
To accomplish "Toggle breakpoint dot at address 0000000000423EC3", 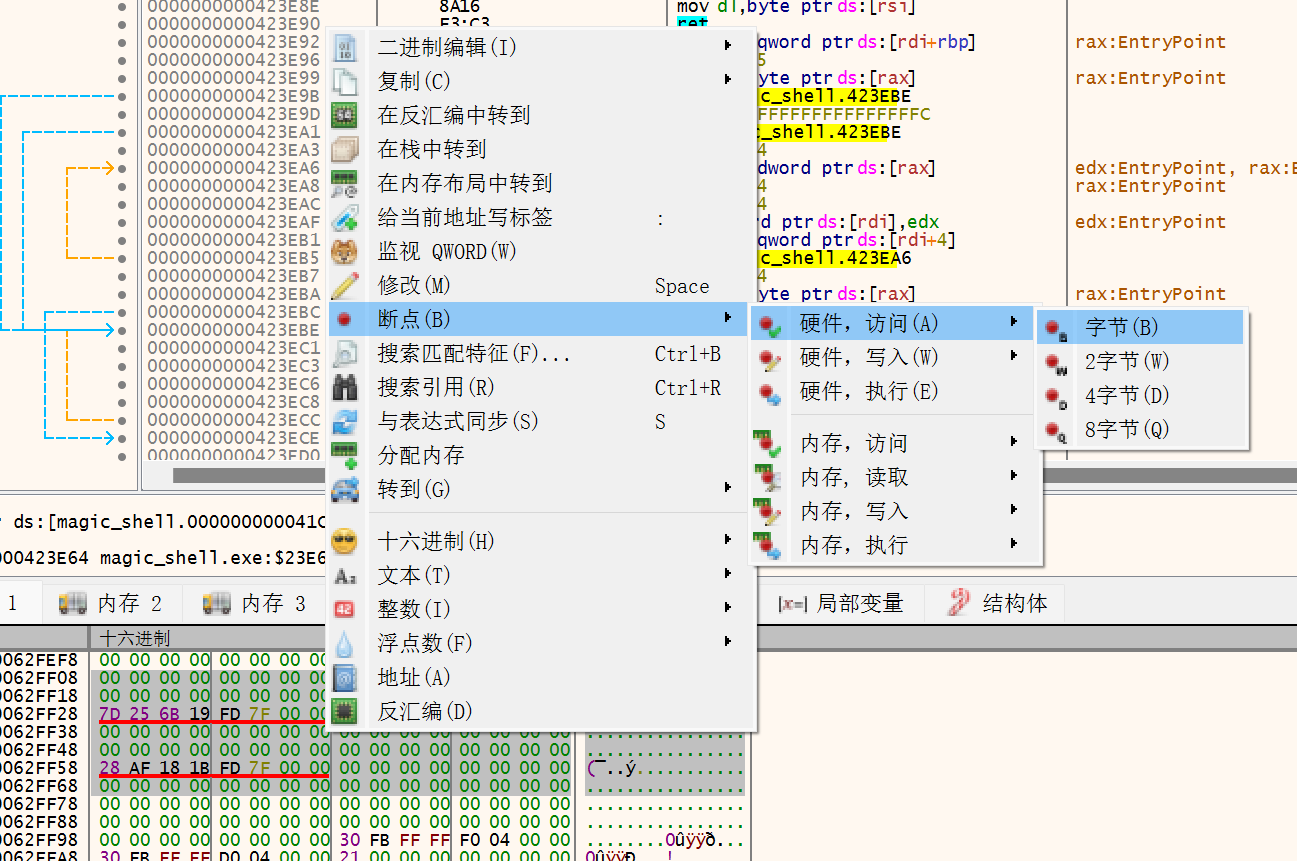I will pos(122,366).
